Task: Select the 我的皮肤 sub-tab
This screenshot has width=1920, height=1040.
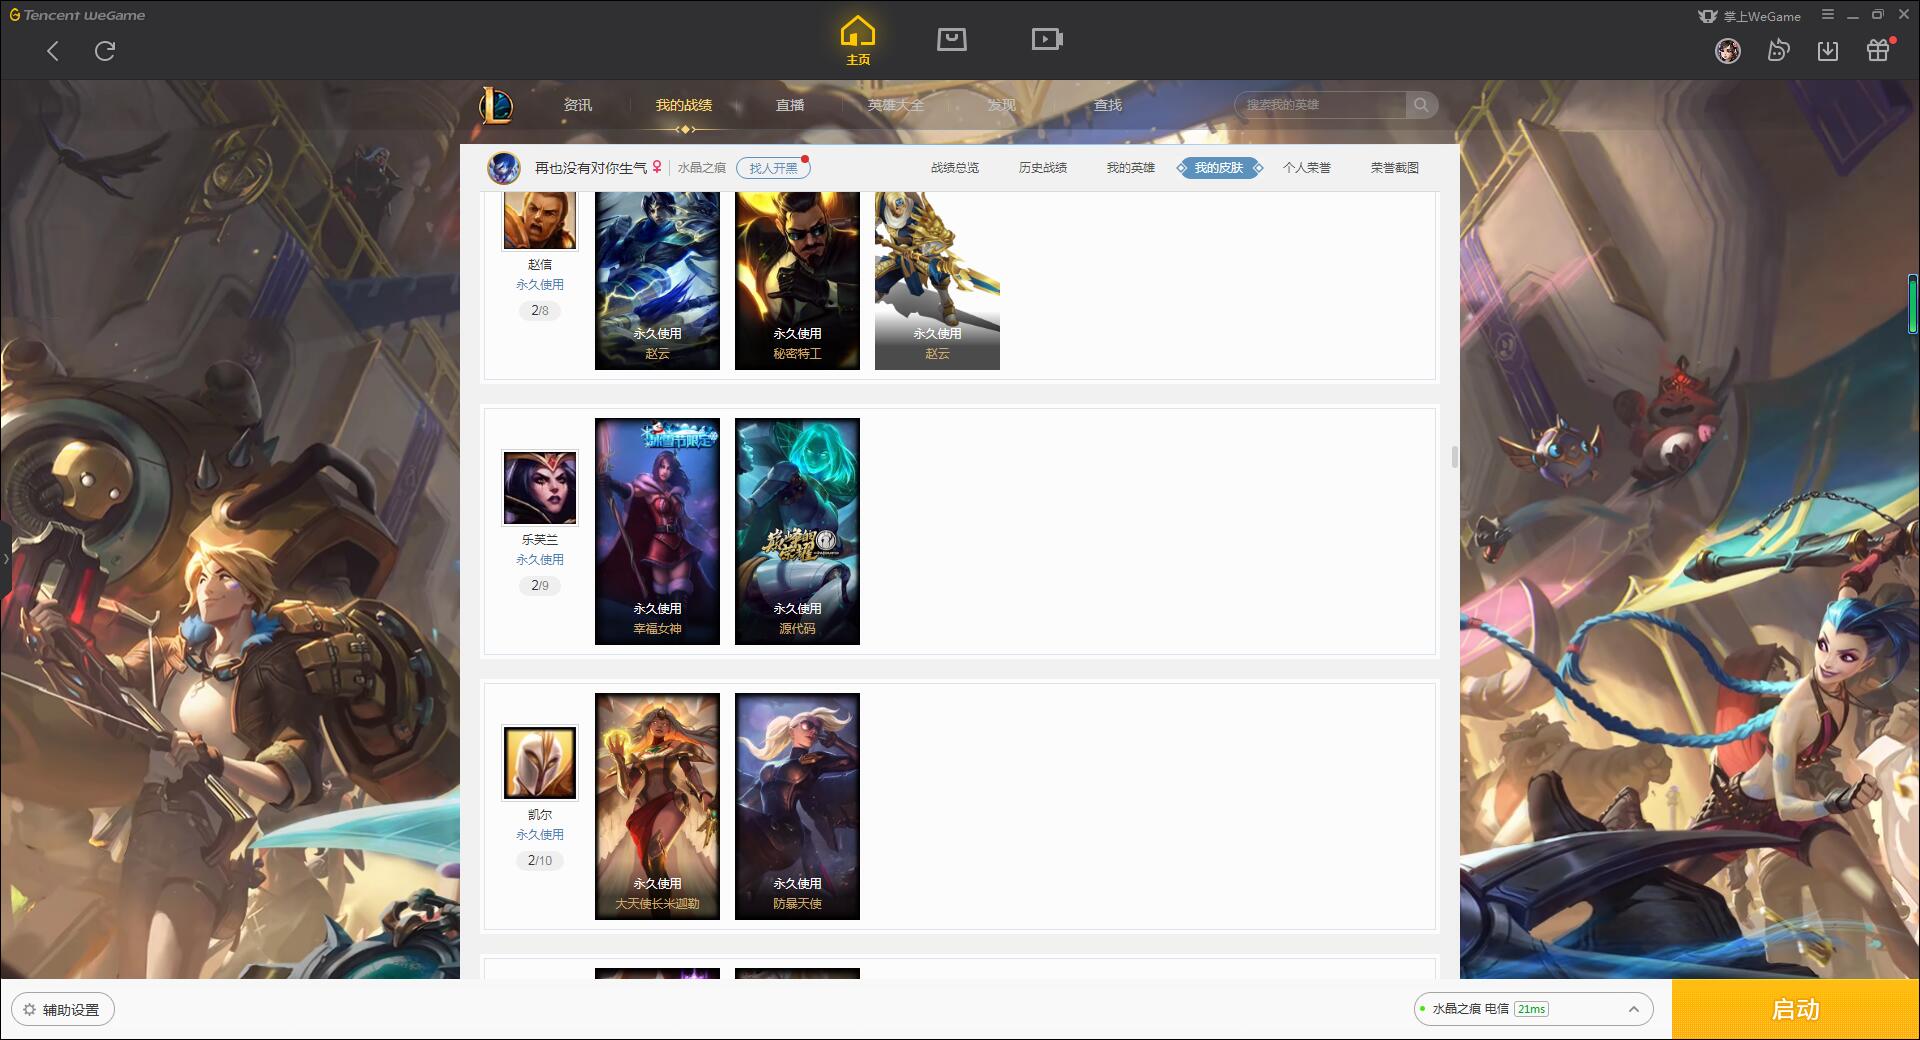Action: click(x=1219, y=168)
